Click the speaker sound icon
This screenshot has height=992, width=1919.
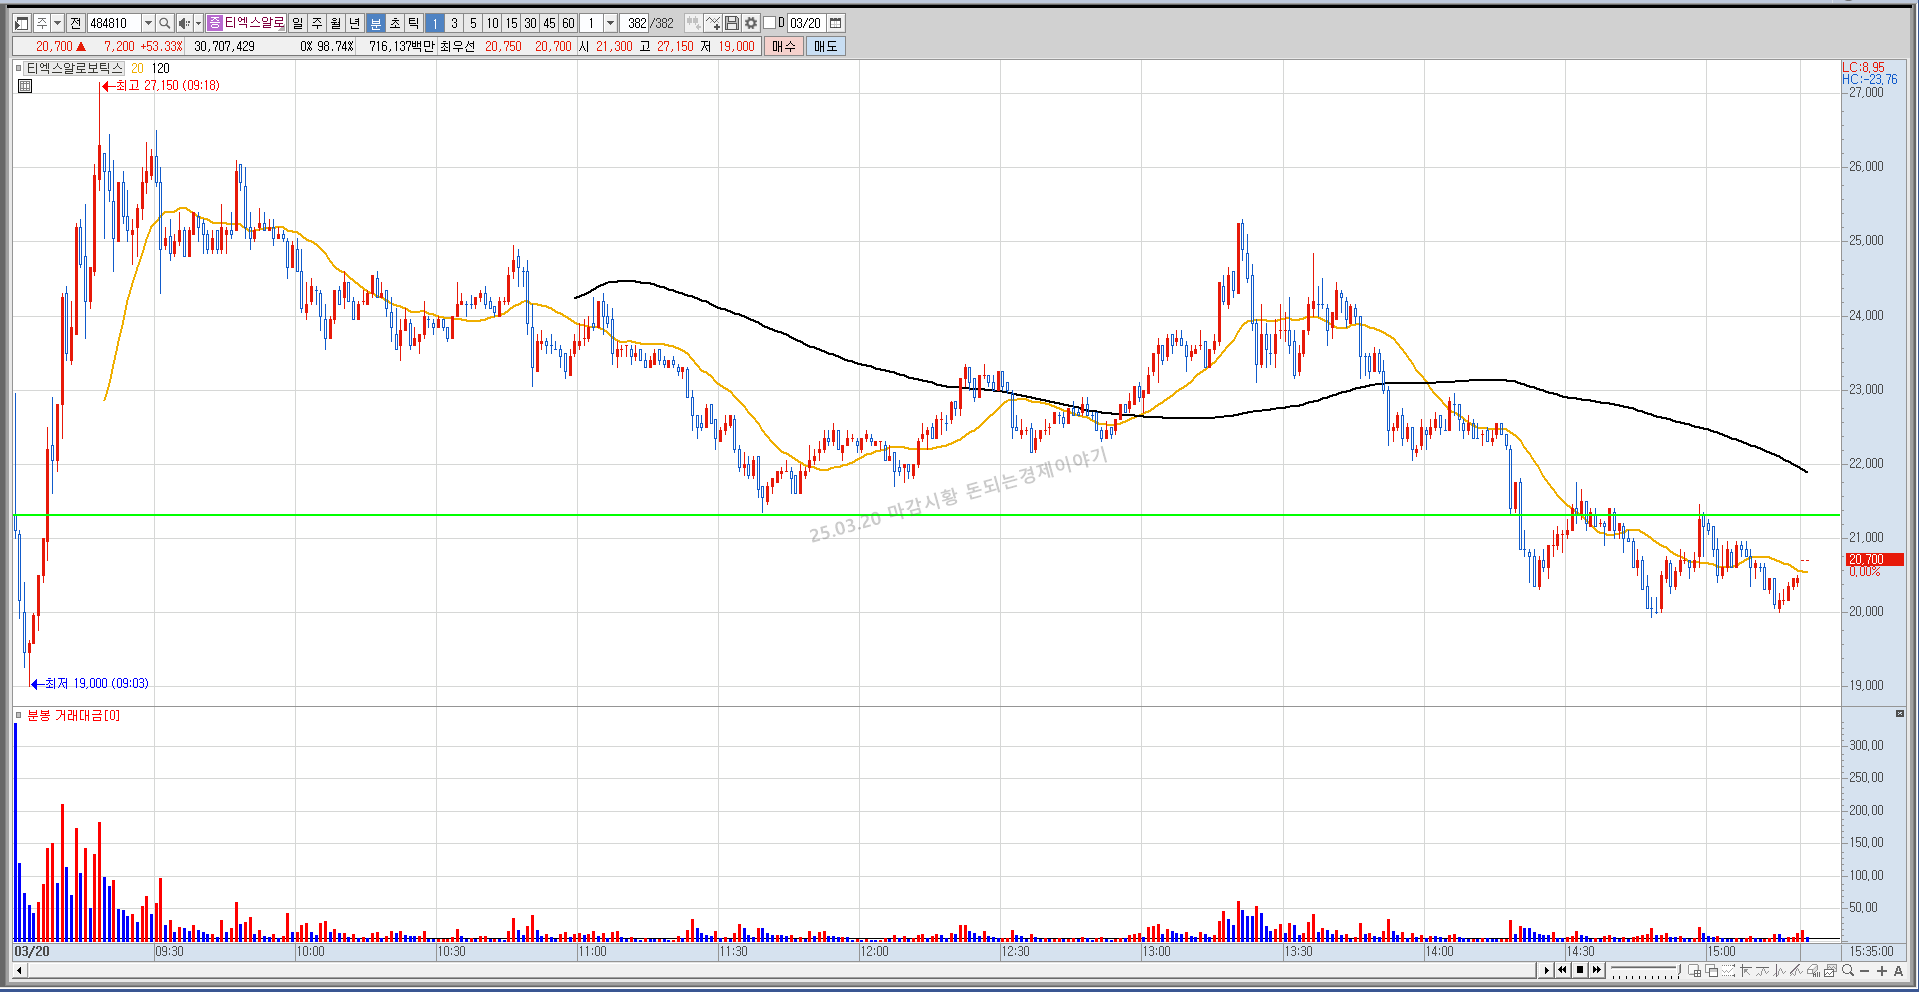(184, 23)
